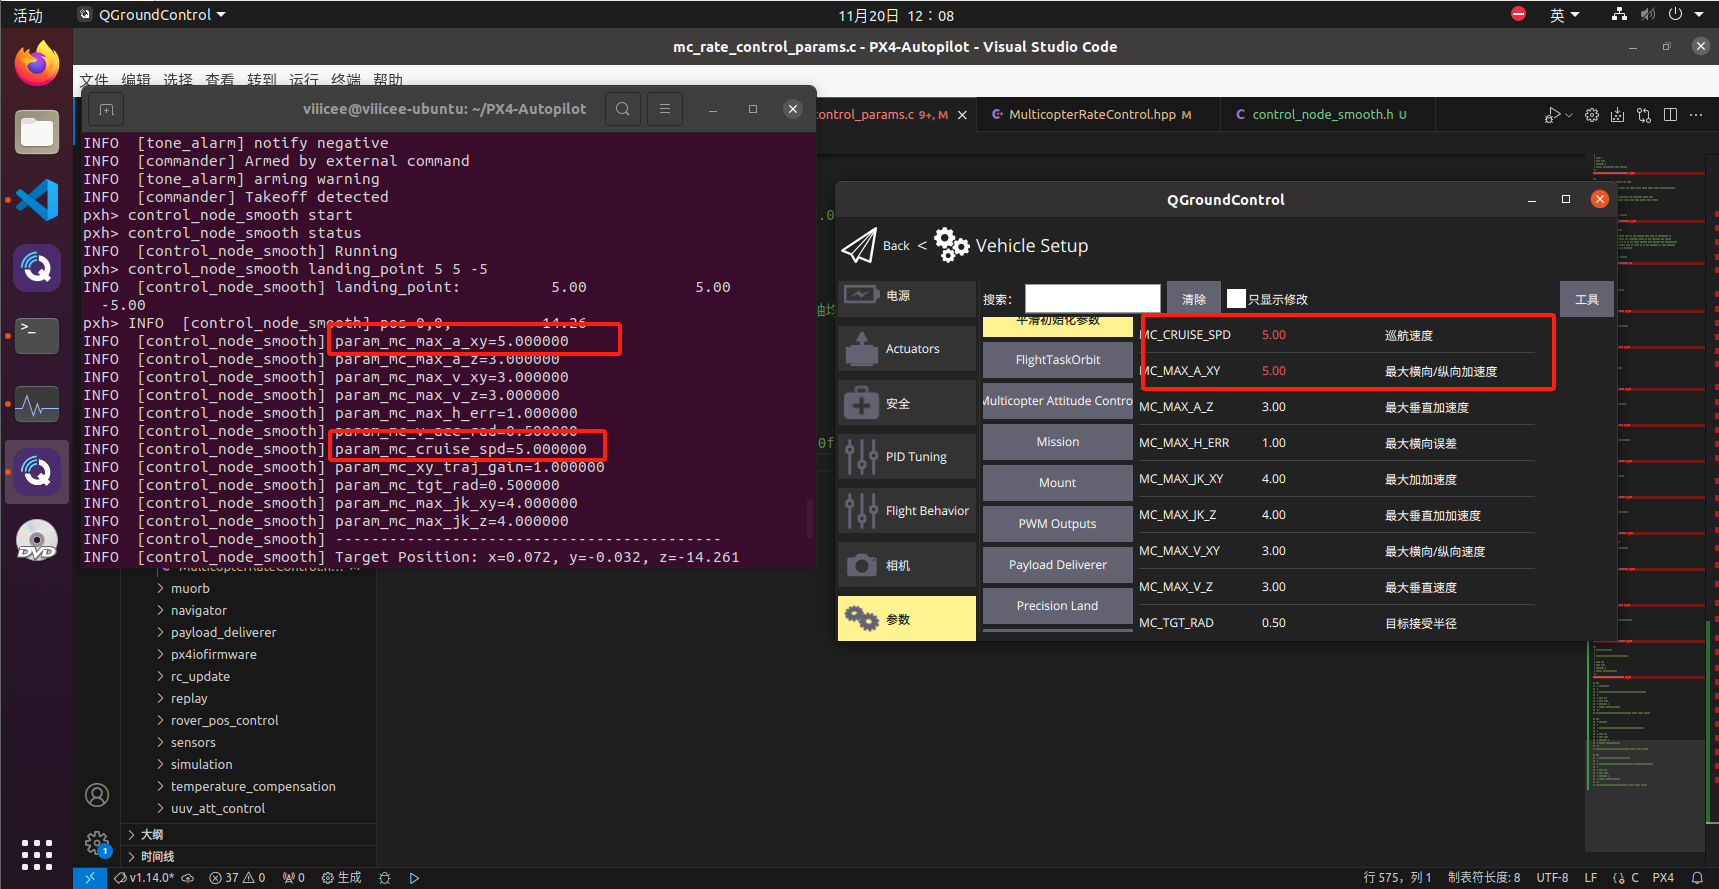Open the Actuators setup section
The width and height of the screenshot is (1719, 889).
tap(907, 349)
